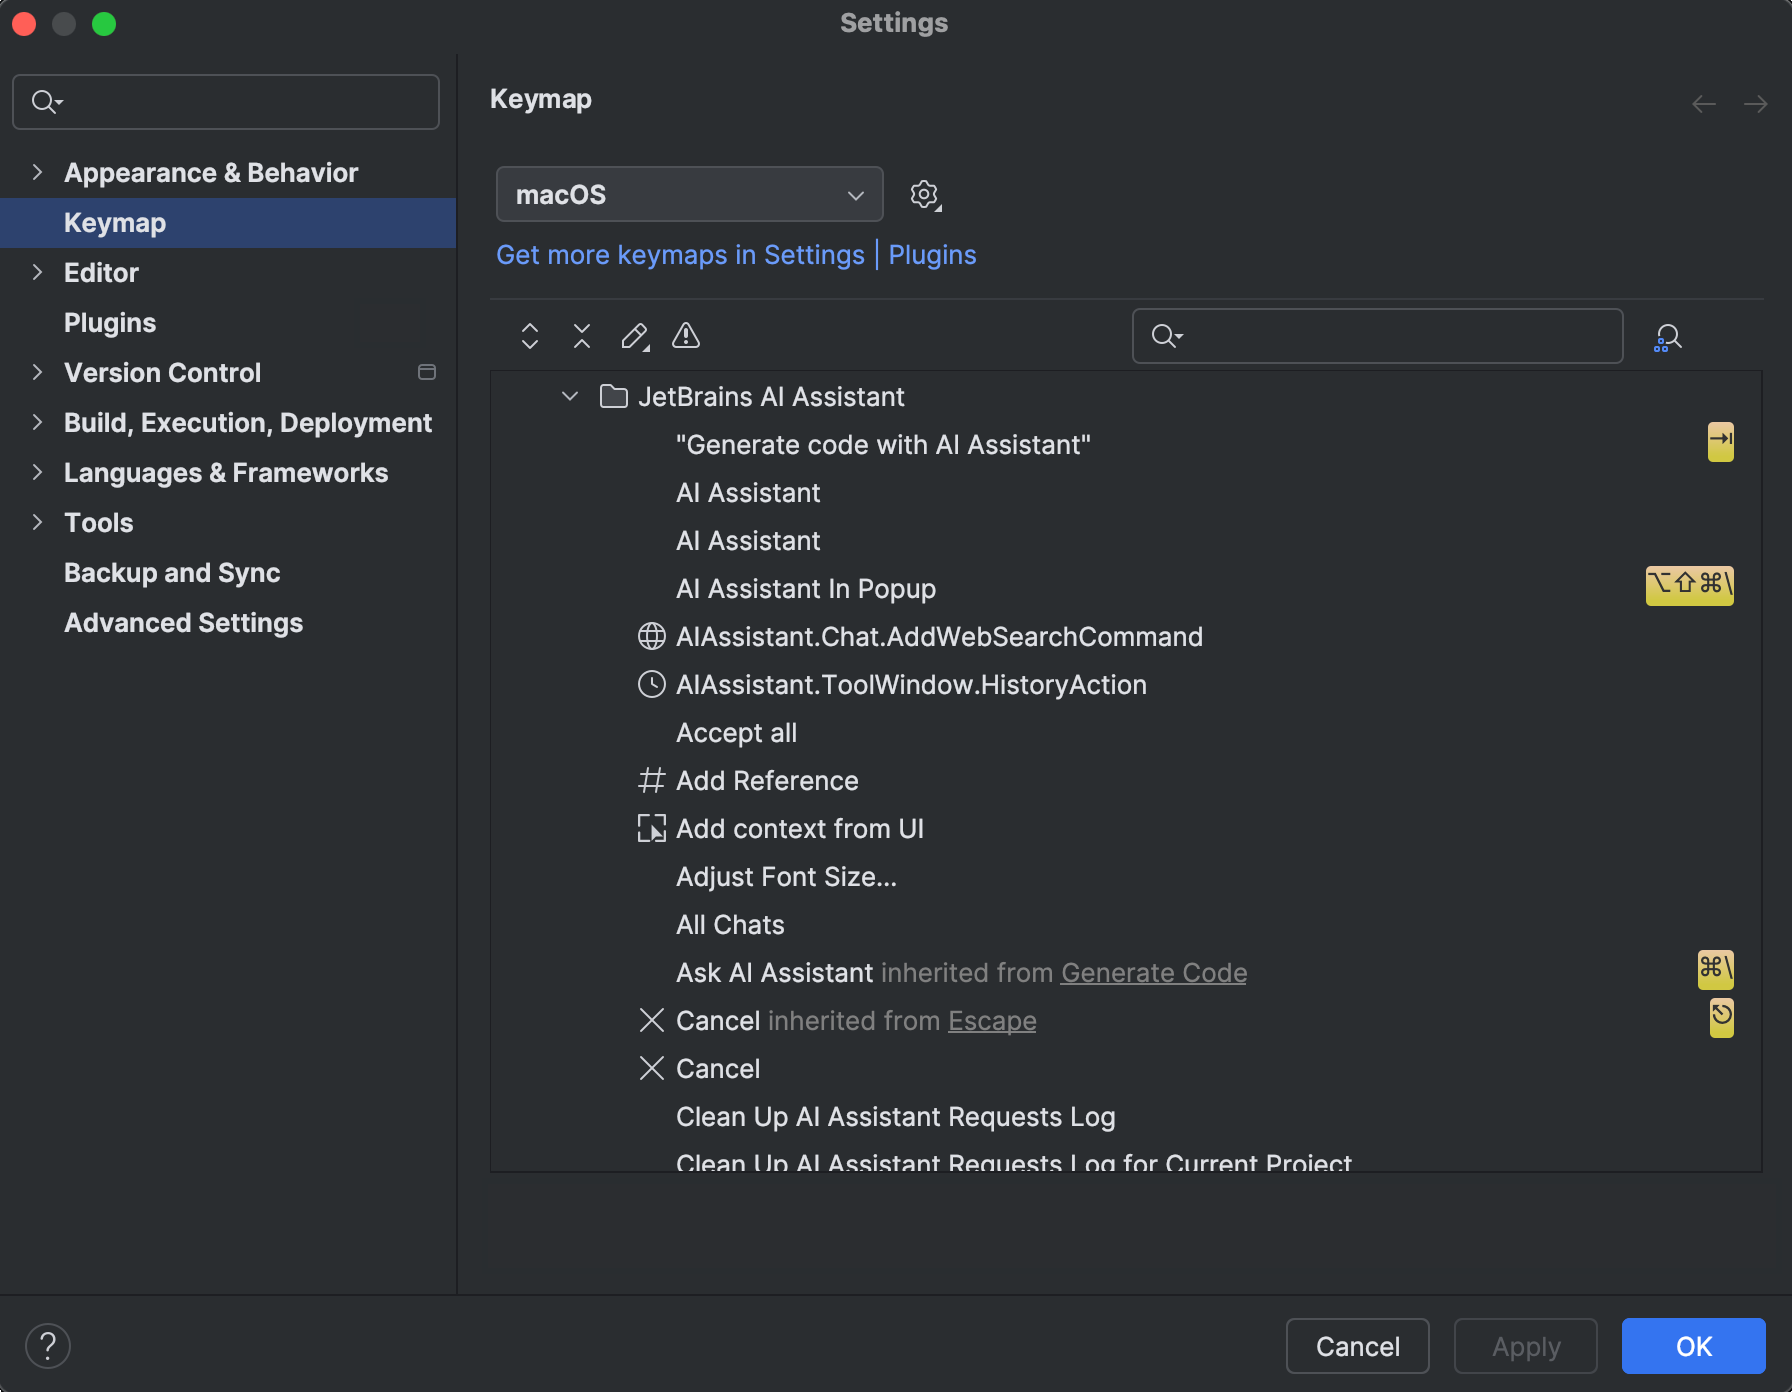1792x1392 pixels.
Task: Click the Plugins link under the keymap selector
Action: pos(931,255)
